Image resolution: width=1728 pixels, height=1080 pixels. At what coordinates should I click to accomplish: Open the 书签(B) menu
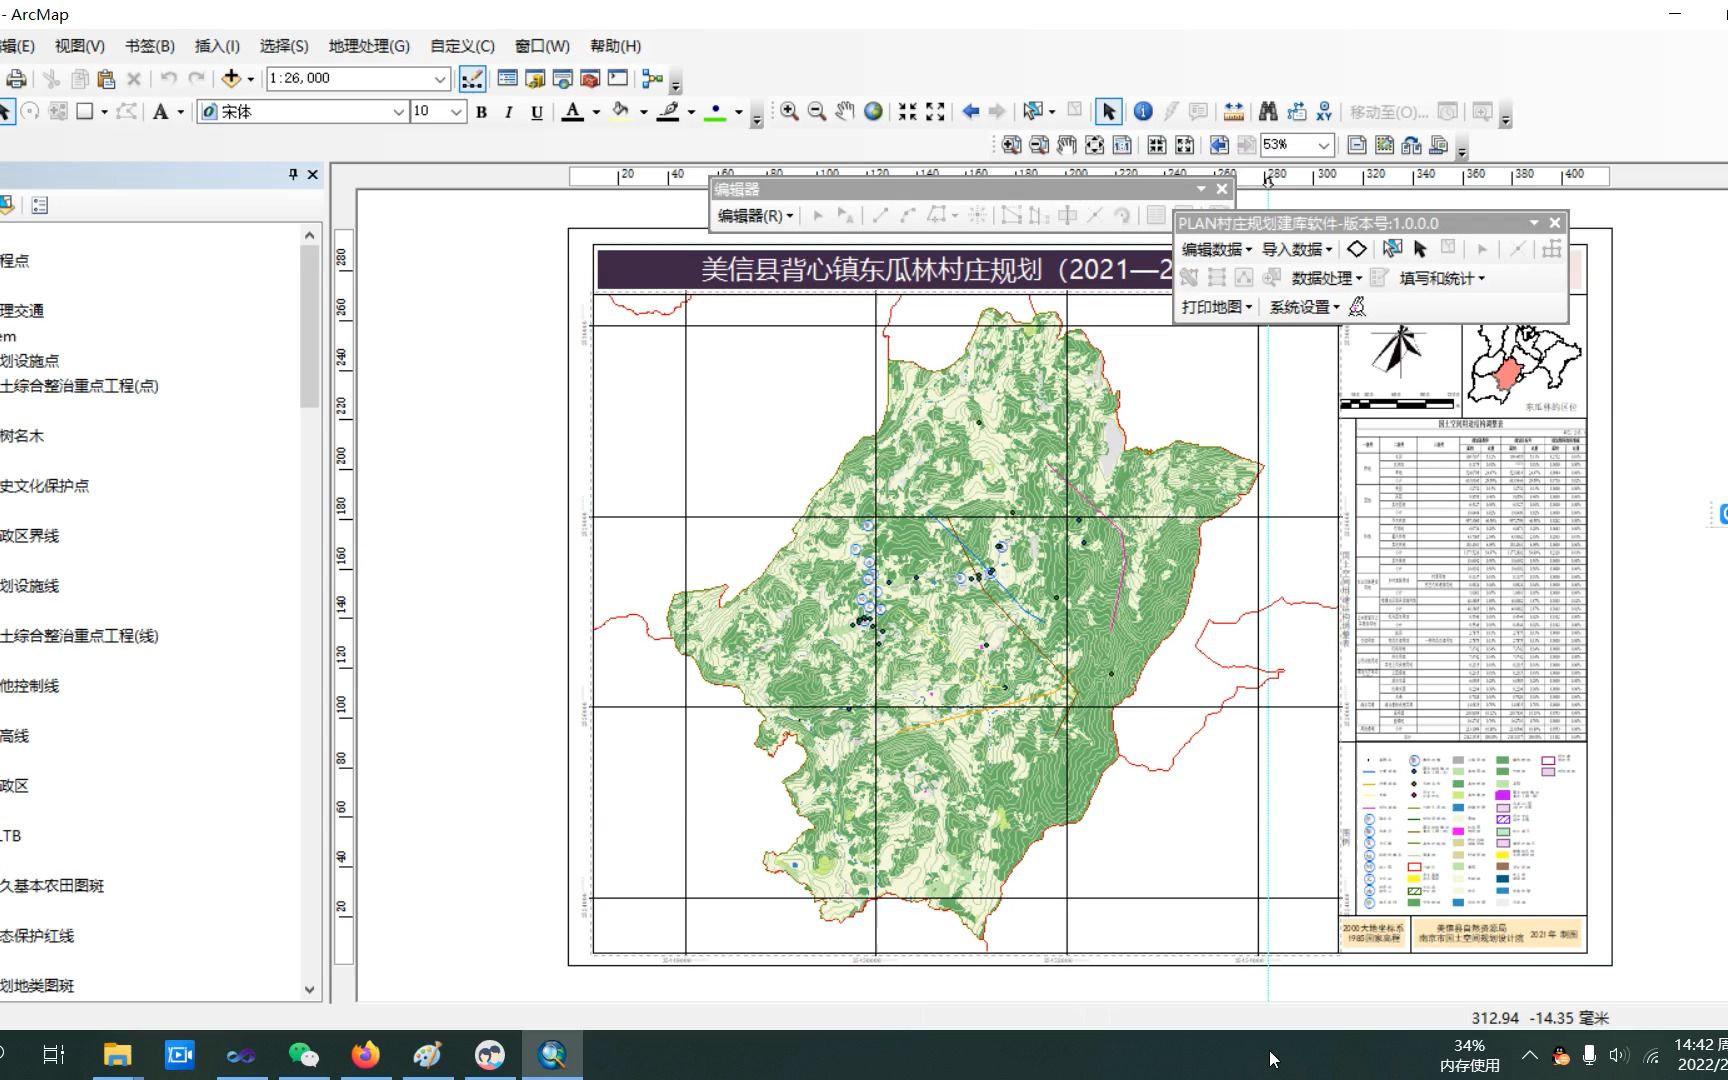150,46
